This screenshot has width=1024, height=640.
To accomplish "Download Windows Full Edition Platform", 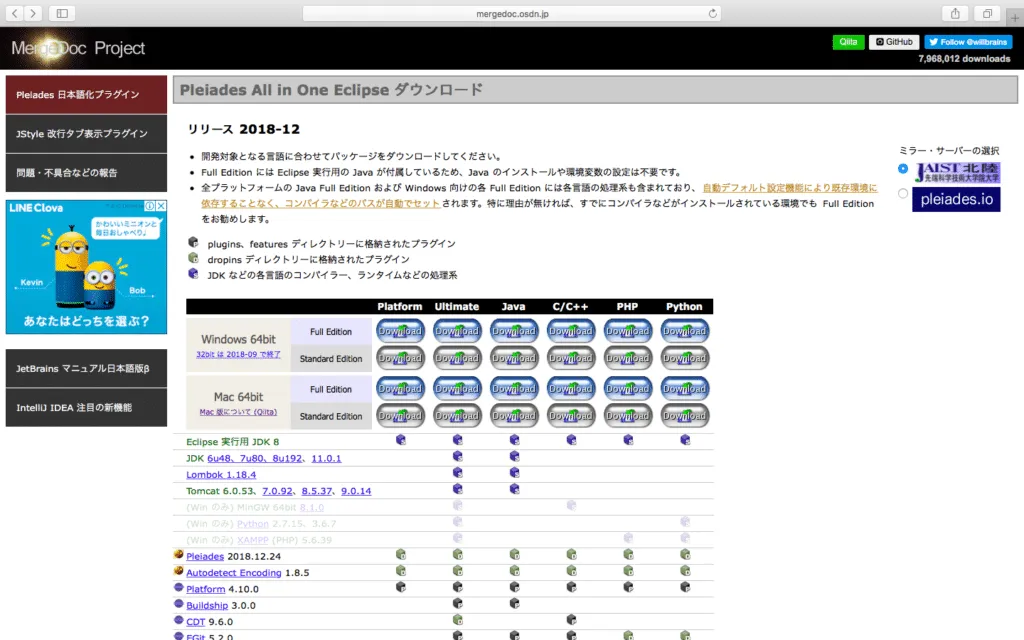I will click(400, 331).
